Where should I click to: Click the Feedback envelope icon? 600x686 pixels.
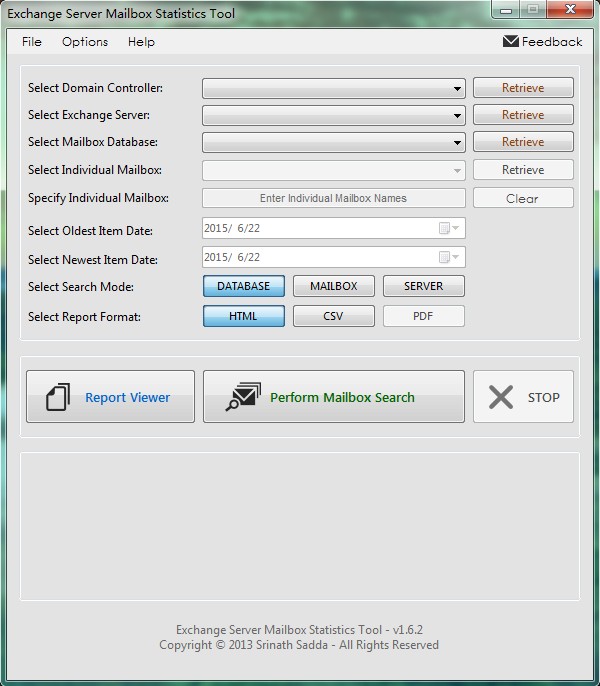(x=510, y=42)
